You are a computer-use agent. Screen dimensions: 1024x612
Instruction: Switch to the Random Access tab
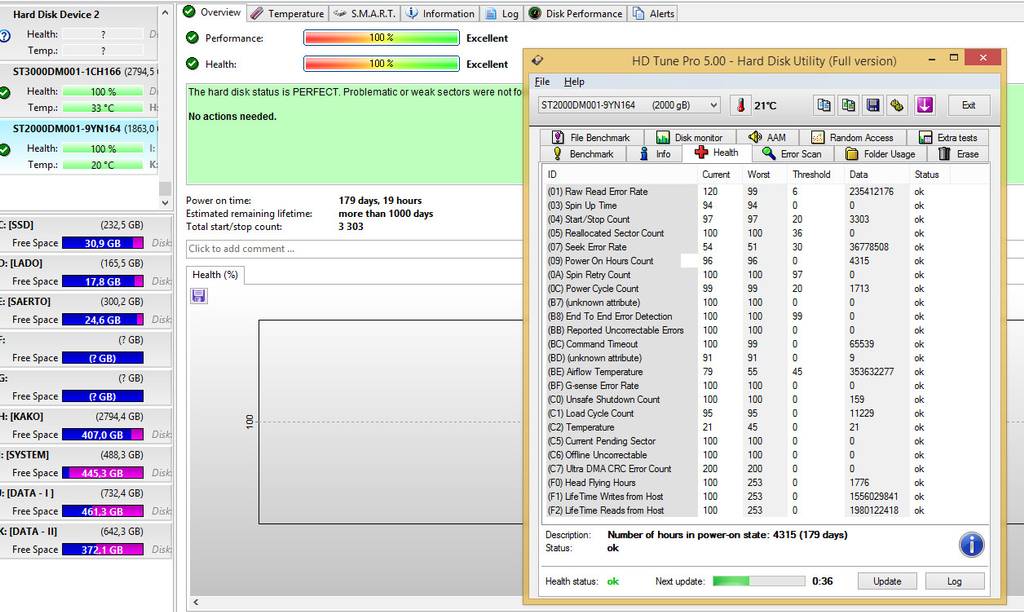tap(852, 137)
